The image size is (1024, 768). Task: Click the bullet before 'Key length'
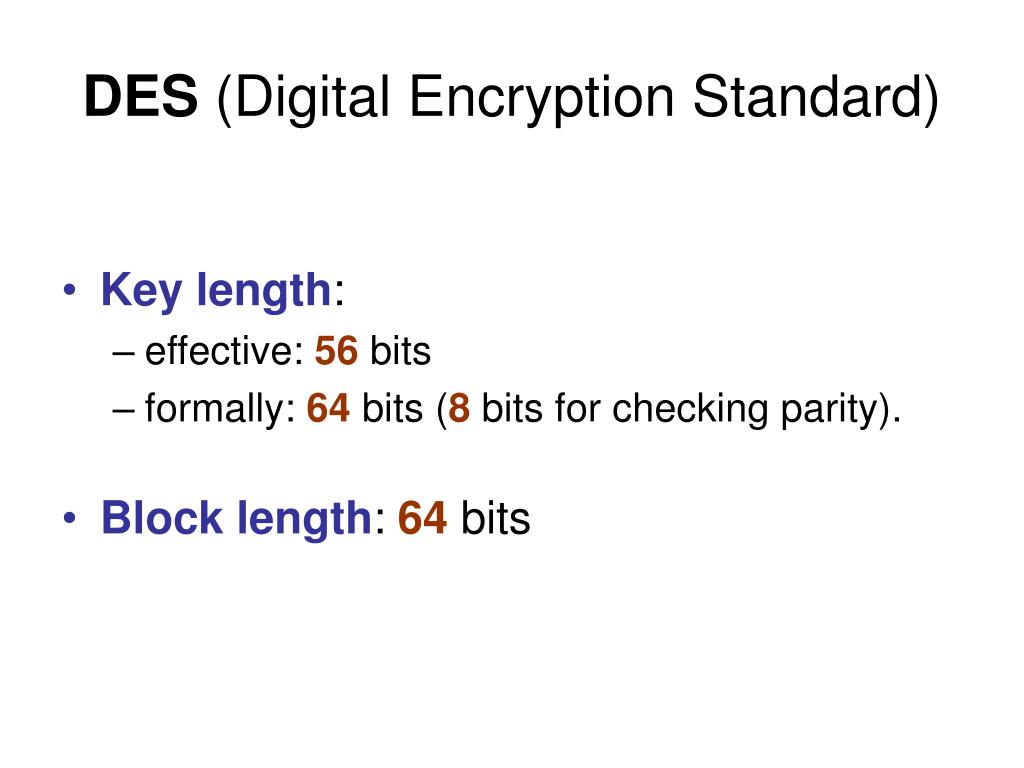tap(70, 289)
